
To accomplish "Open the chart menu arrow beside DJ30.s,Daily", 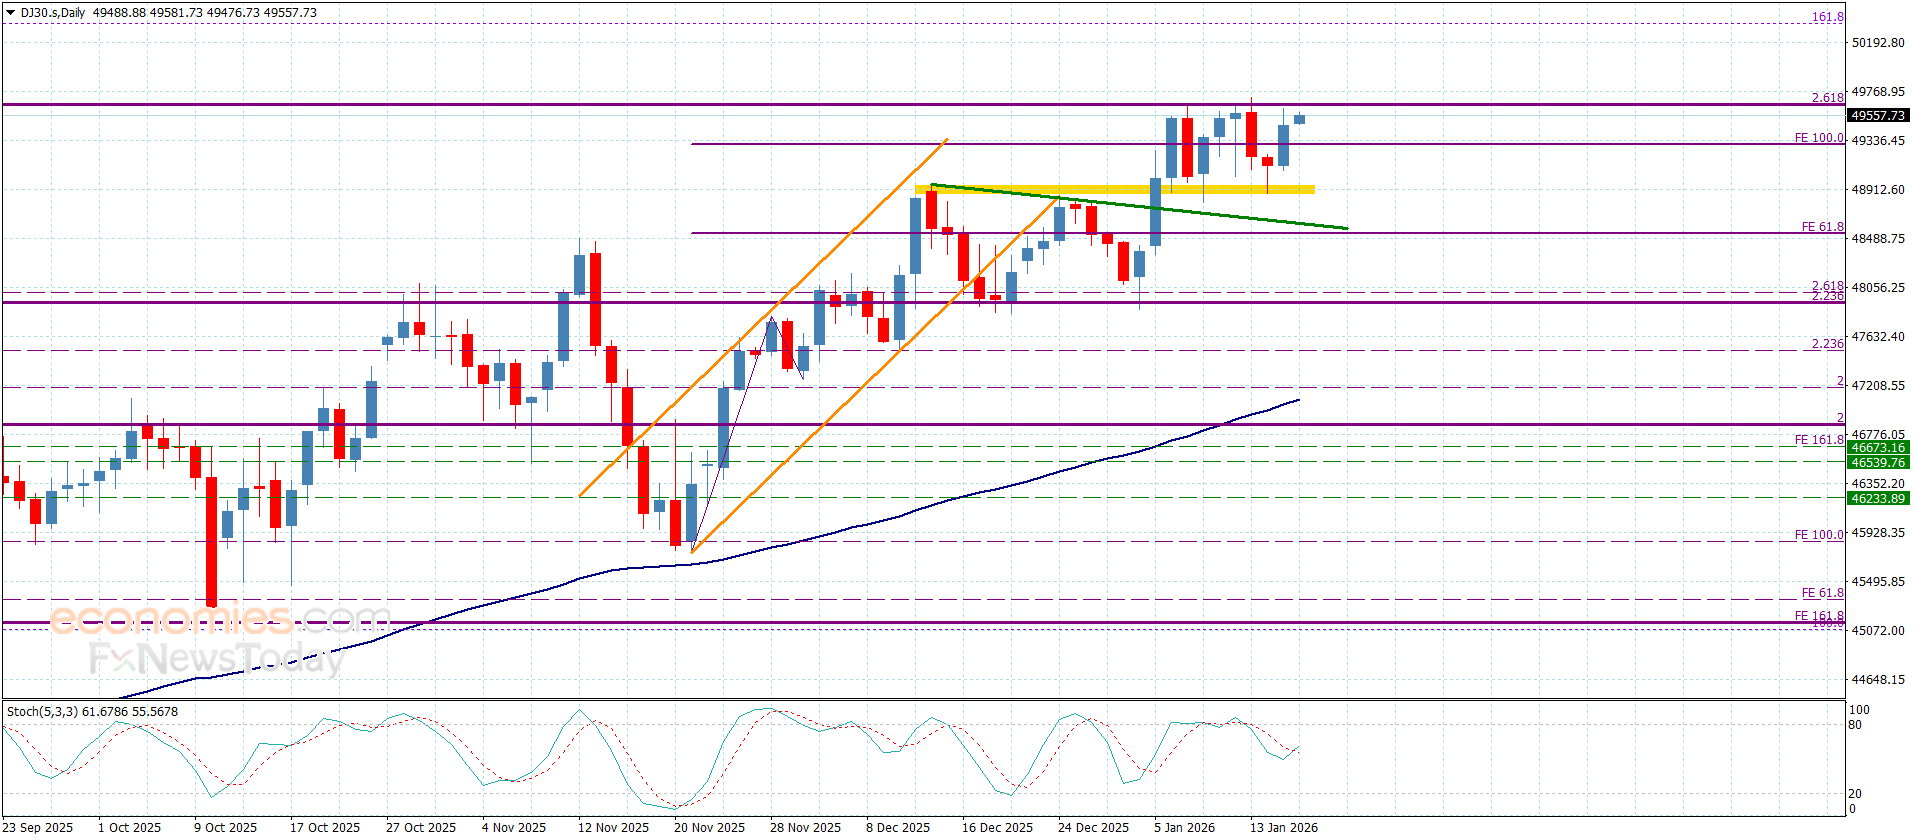I will [x=11, y=13].
